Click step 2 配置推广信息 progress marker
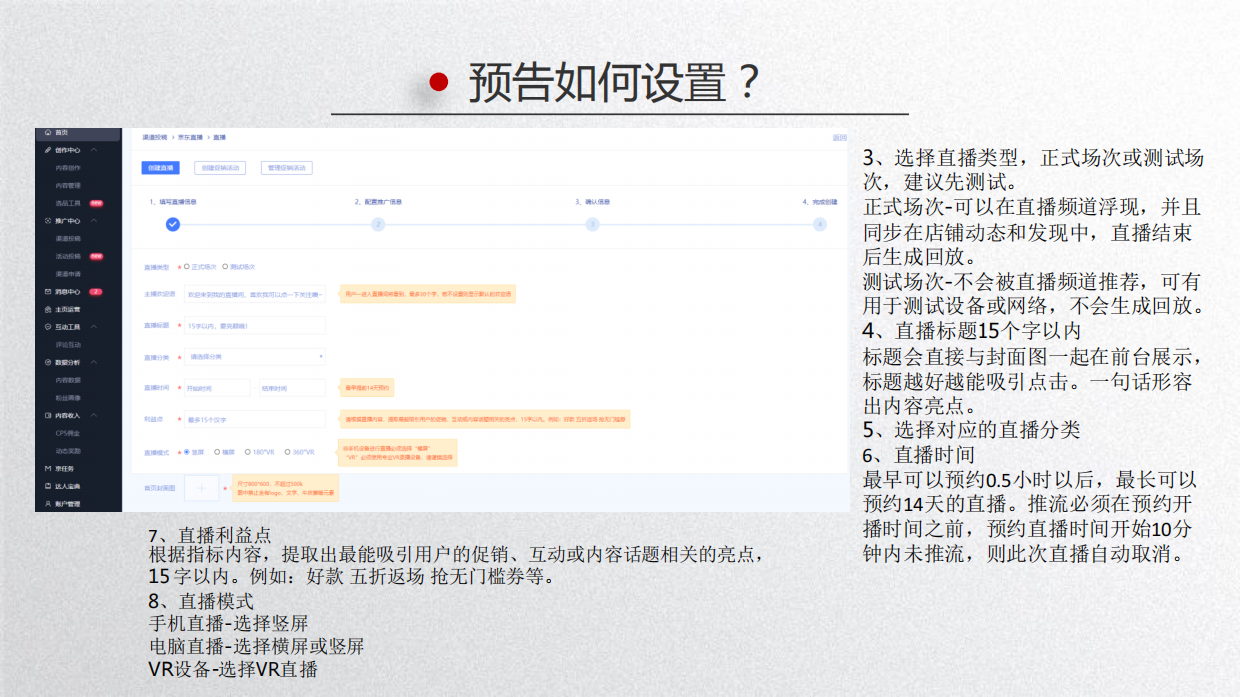Image resolution: width=1240 pixels, height=697 pixels. [378, 225]
